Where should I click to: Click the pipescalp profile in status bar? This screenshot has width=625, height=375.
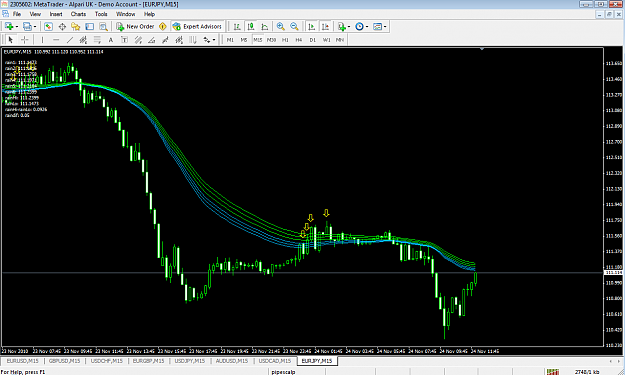283,372
